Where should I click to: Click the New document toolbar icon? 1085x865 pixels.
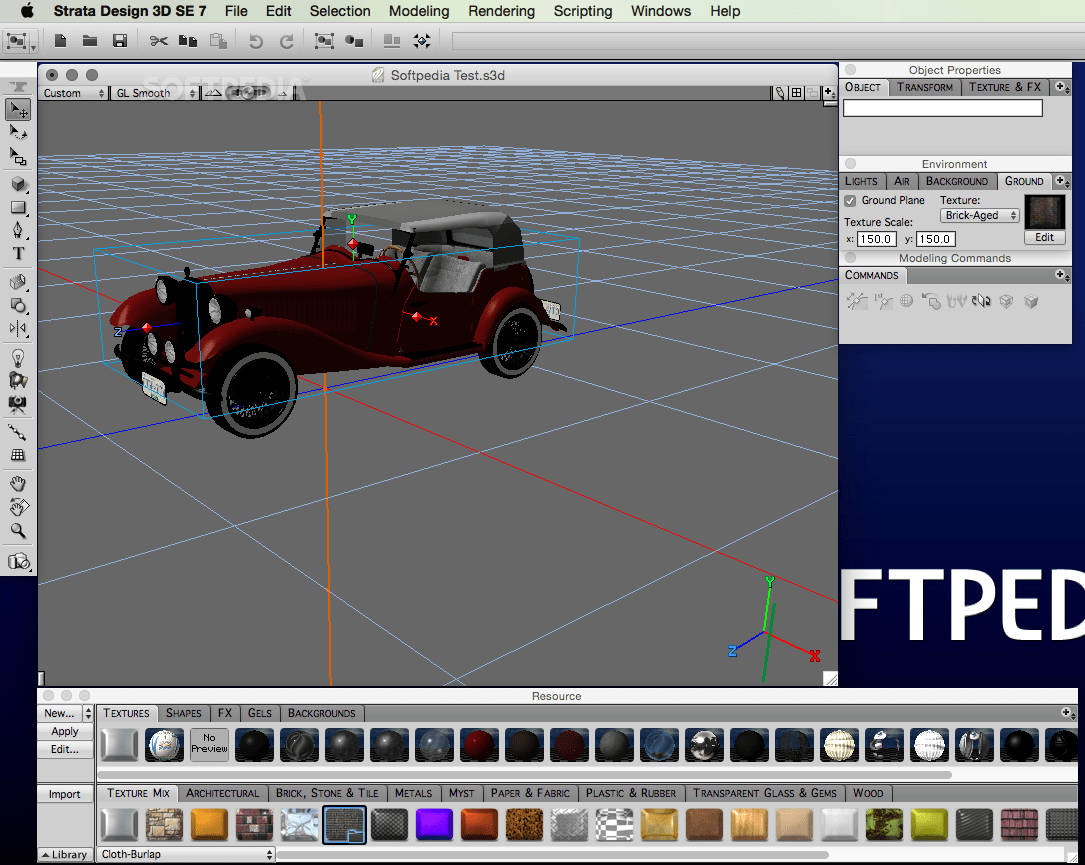[x=60, y=42]
